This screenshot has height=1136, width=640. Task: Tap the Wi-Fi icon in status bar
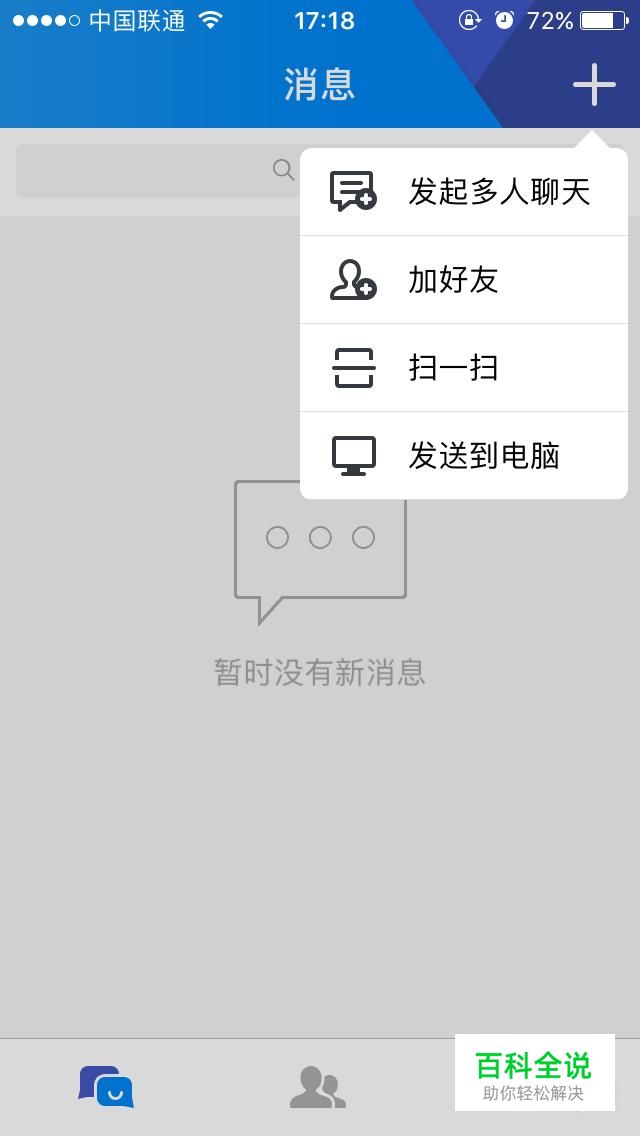point(210,20)
